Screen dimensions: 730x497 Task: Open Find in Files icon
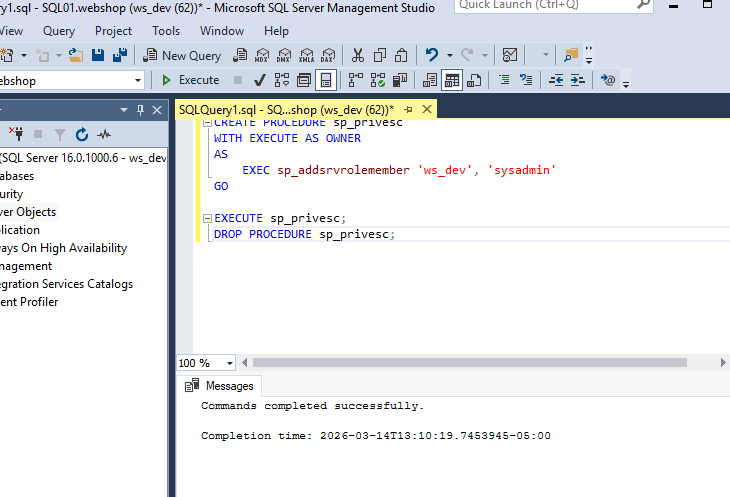click(571, 55)
